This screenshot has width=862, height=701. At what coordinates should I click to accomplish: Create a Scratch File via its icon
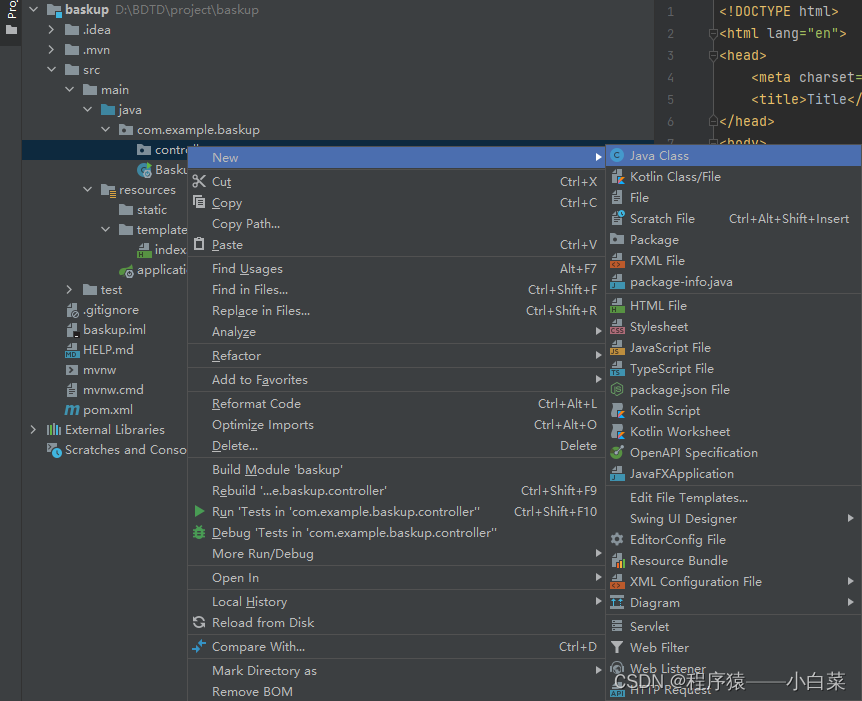coord(617,219)
